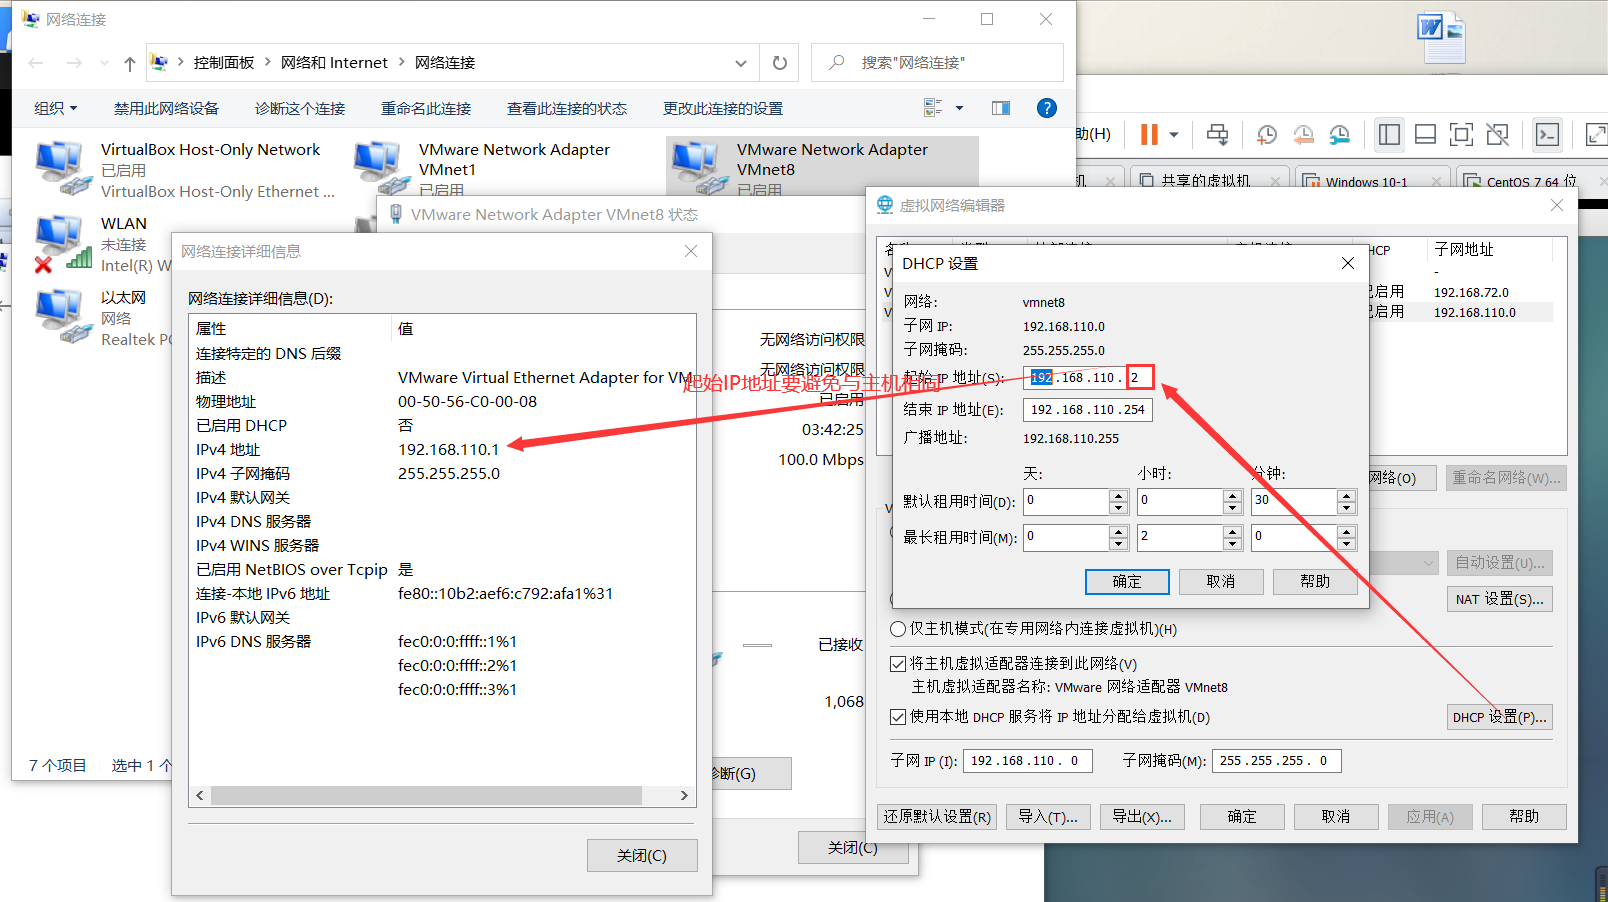
Task: Focus the 结束 IP 地址 field
Action: click(x=1088, y=410)
